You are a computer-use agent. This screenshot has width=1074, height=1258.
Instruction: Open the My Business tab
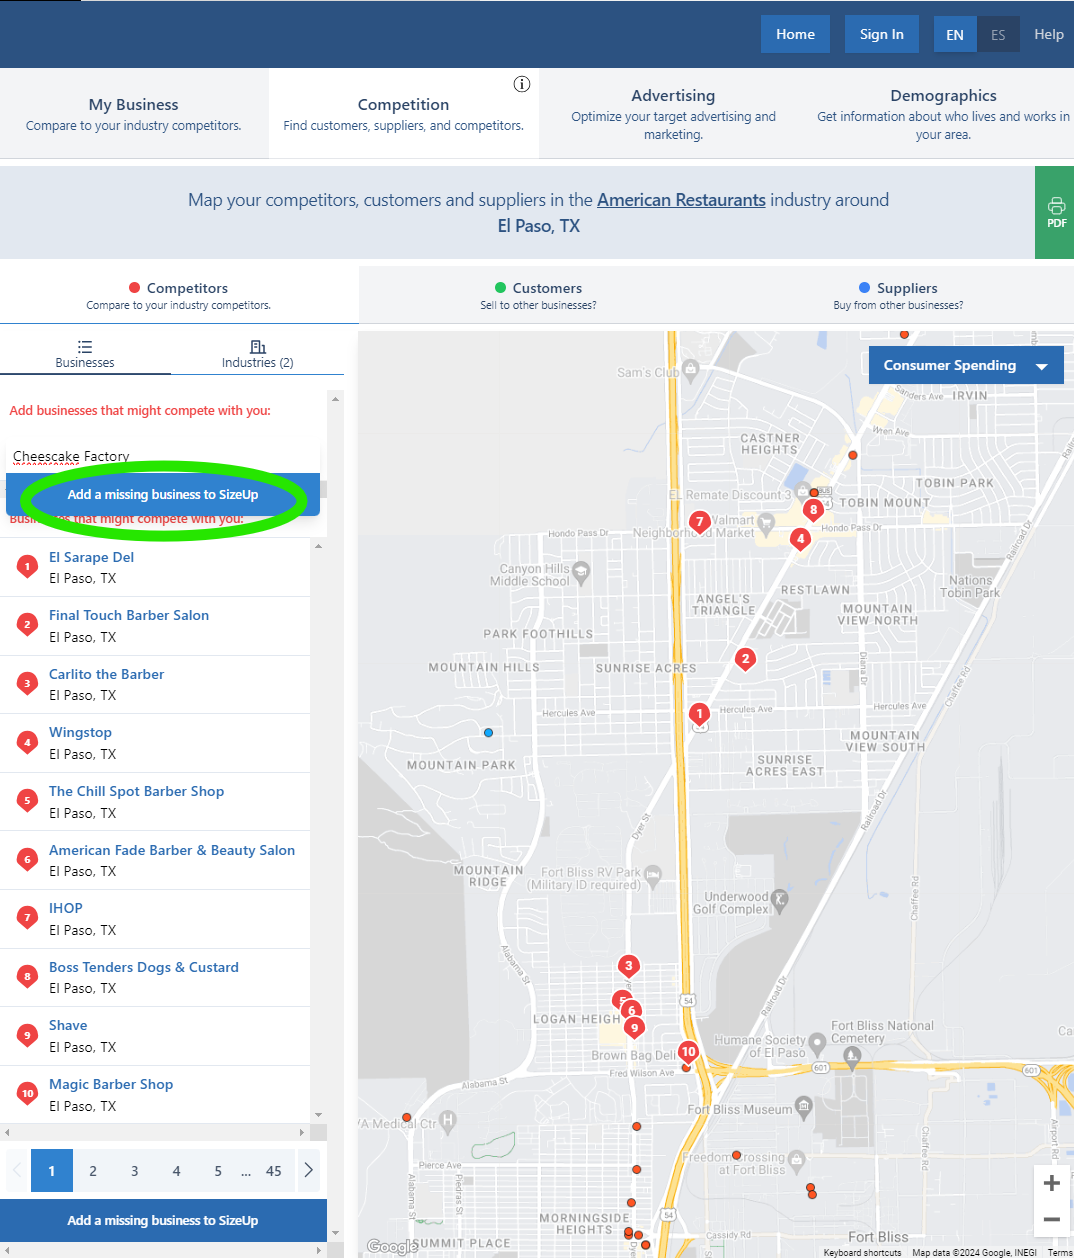[134, 114]
